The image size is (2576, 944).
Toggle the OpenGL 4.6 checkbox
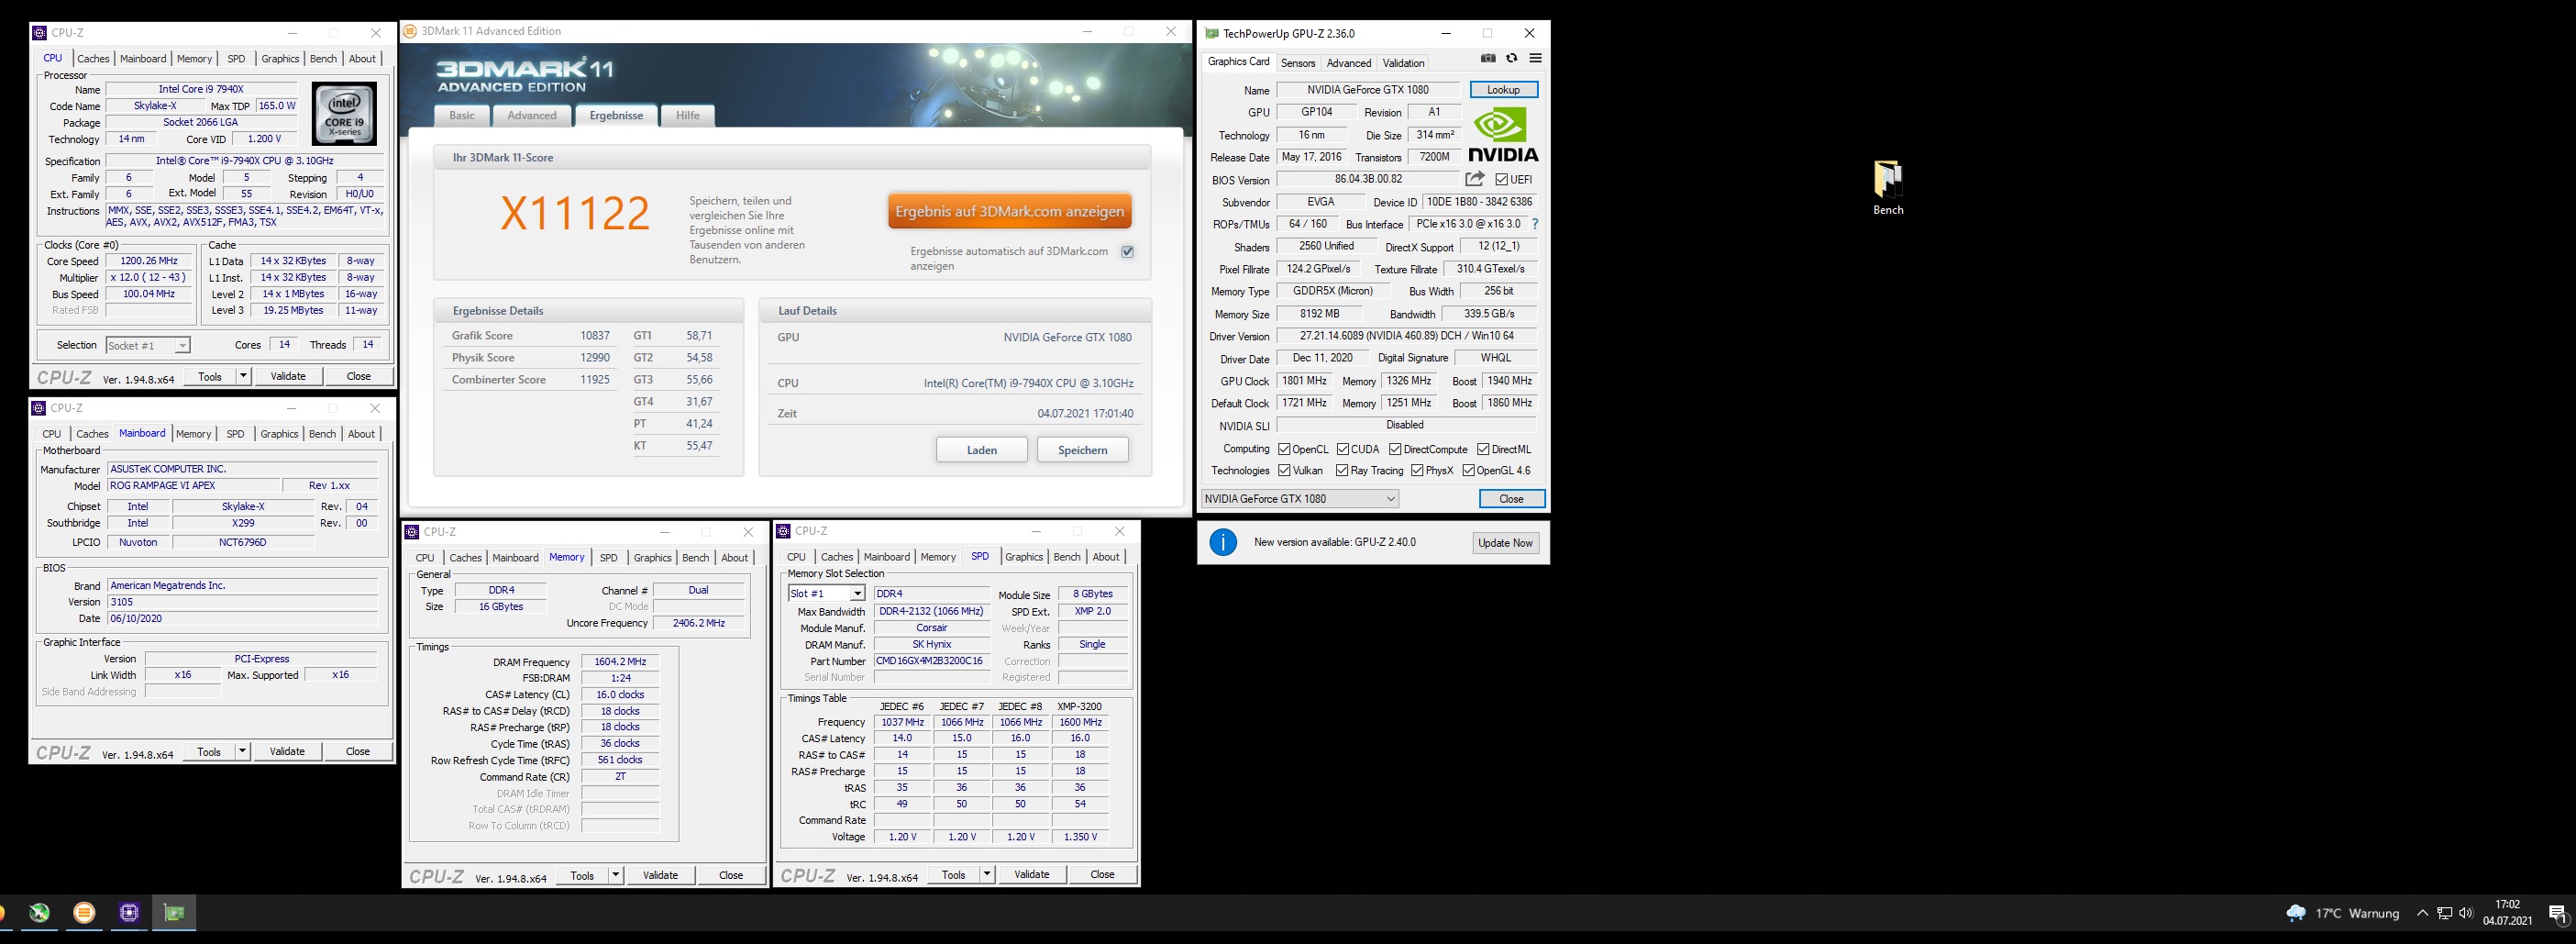[x=1468, y=470]
